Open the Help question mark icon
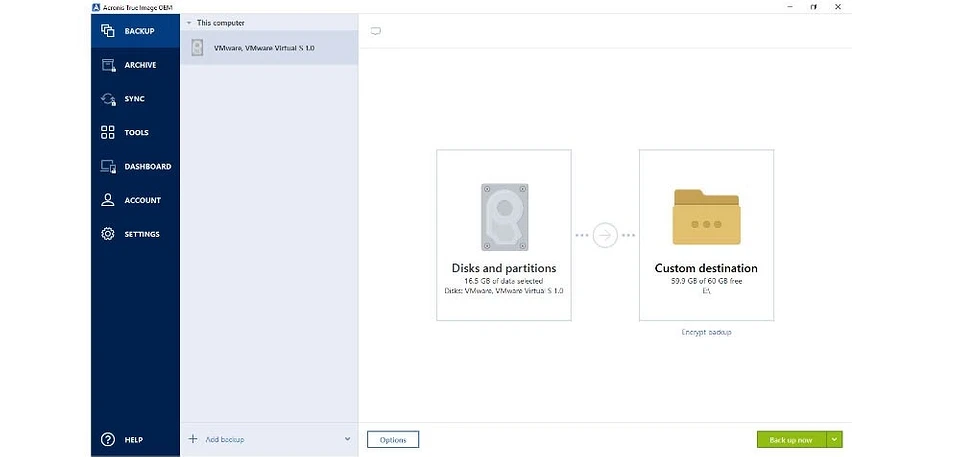Viewport: 960px width, 457px height. [x=108, y=439]
